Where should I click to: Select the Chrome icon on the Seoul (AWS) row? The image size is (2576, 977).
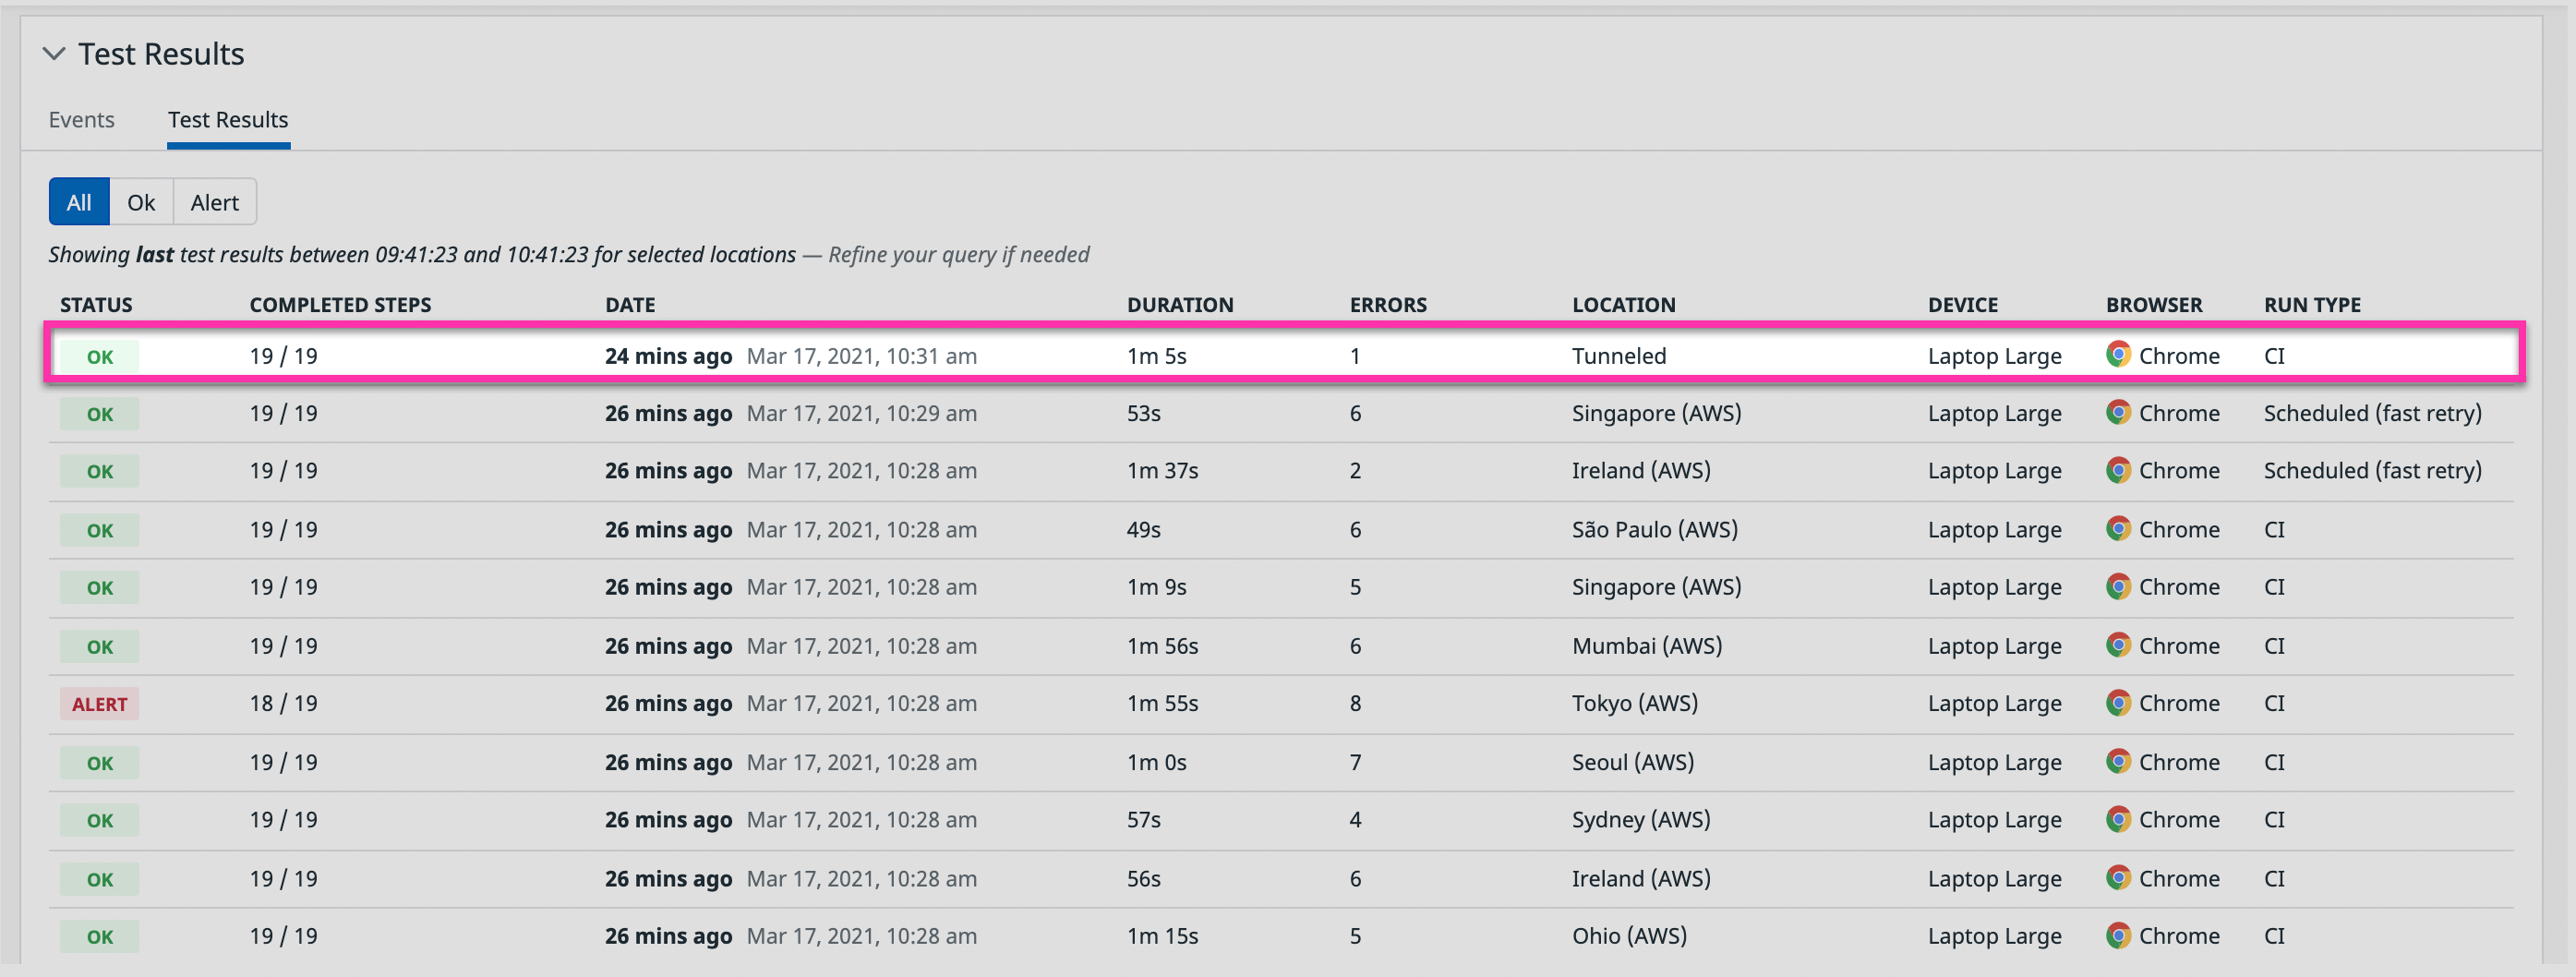[2118, 761]
